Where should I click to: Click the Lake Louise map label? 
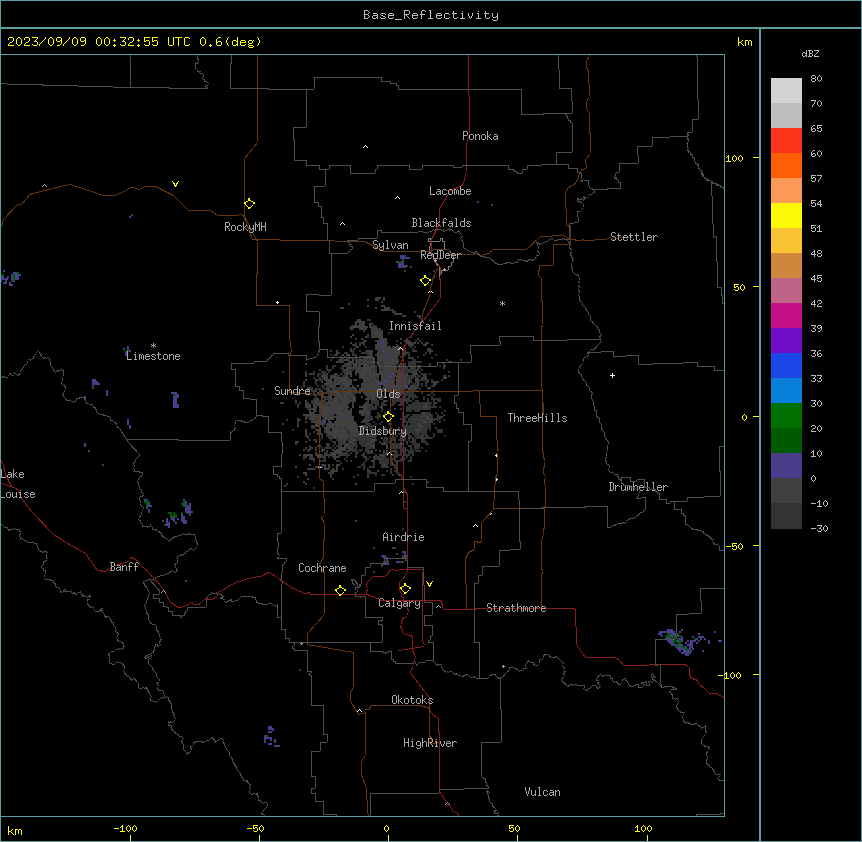18,484
